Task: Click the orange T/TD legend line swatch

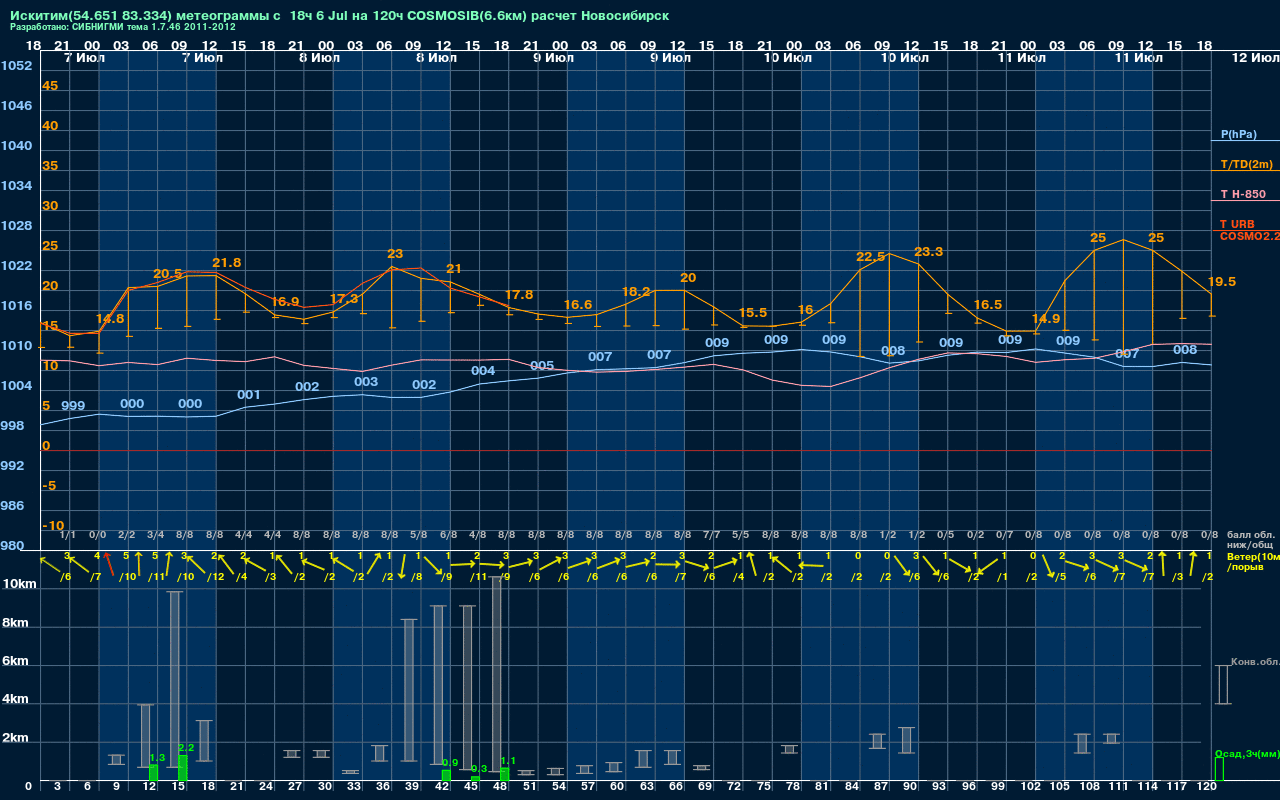Action: [x=1245, y=171]
